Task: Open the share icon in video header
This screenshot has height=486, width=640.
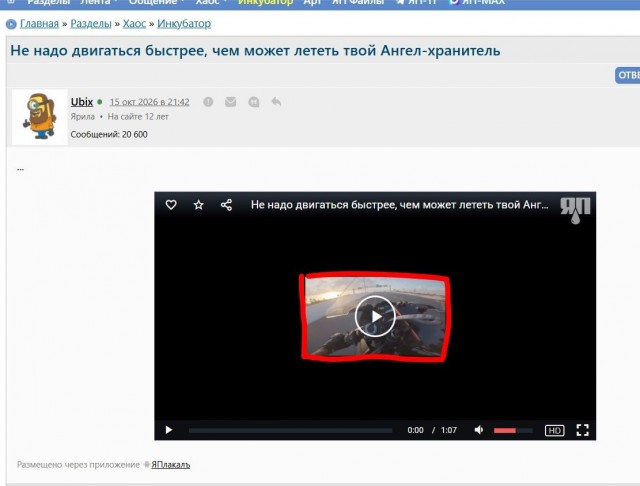Action: pyautogui.click(x=226, y=204)
